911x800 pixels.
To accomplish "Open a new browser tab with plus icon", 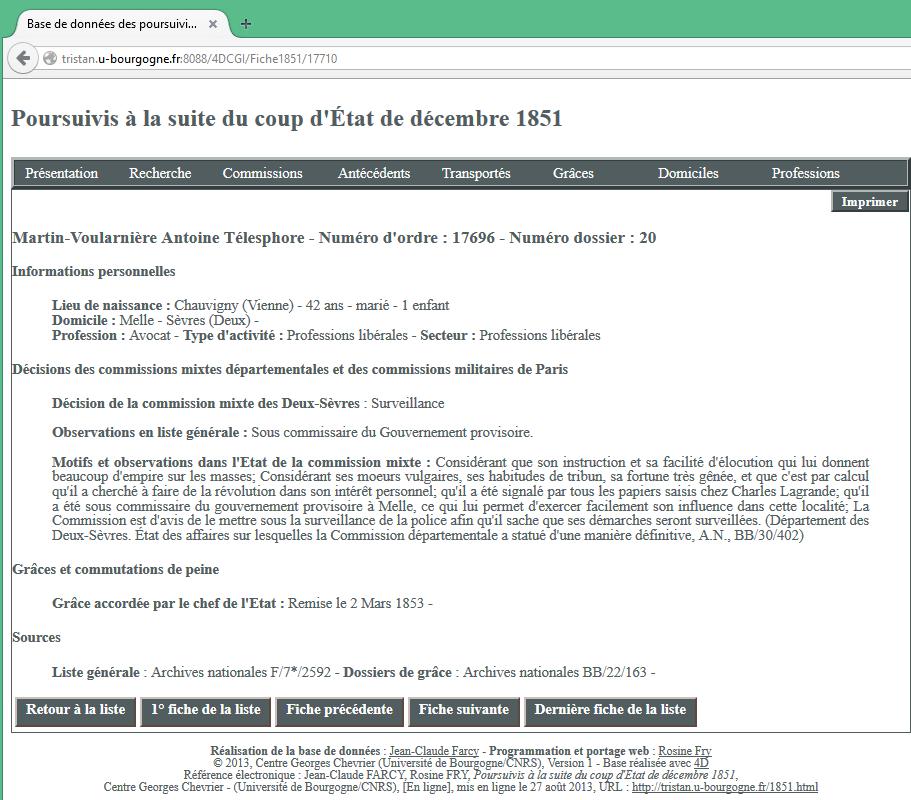I will tap(246, 24).
